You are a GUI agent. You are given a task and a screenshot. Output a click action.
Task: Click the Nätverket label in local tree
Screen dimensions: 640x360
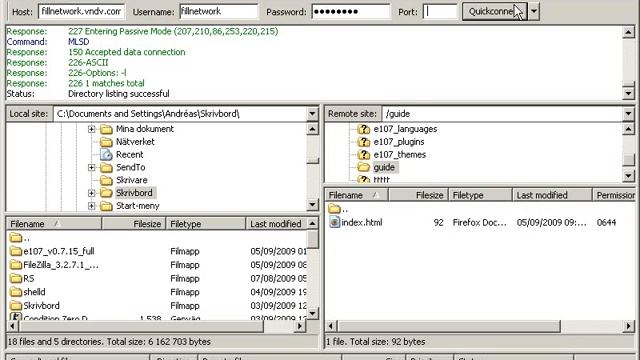pos(135,142)
